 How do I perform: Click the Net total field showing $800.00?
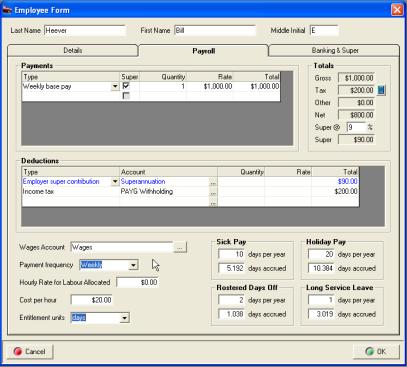pyautogui.click(x=356, y=115)
